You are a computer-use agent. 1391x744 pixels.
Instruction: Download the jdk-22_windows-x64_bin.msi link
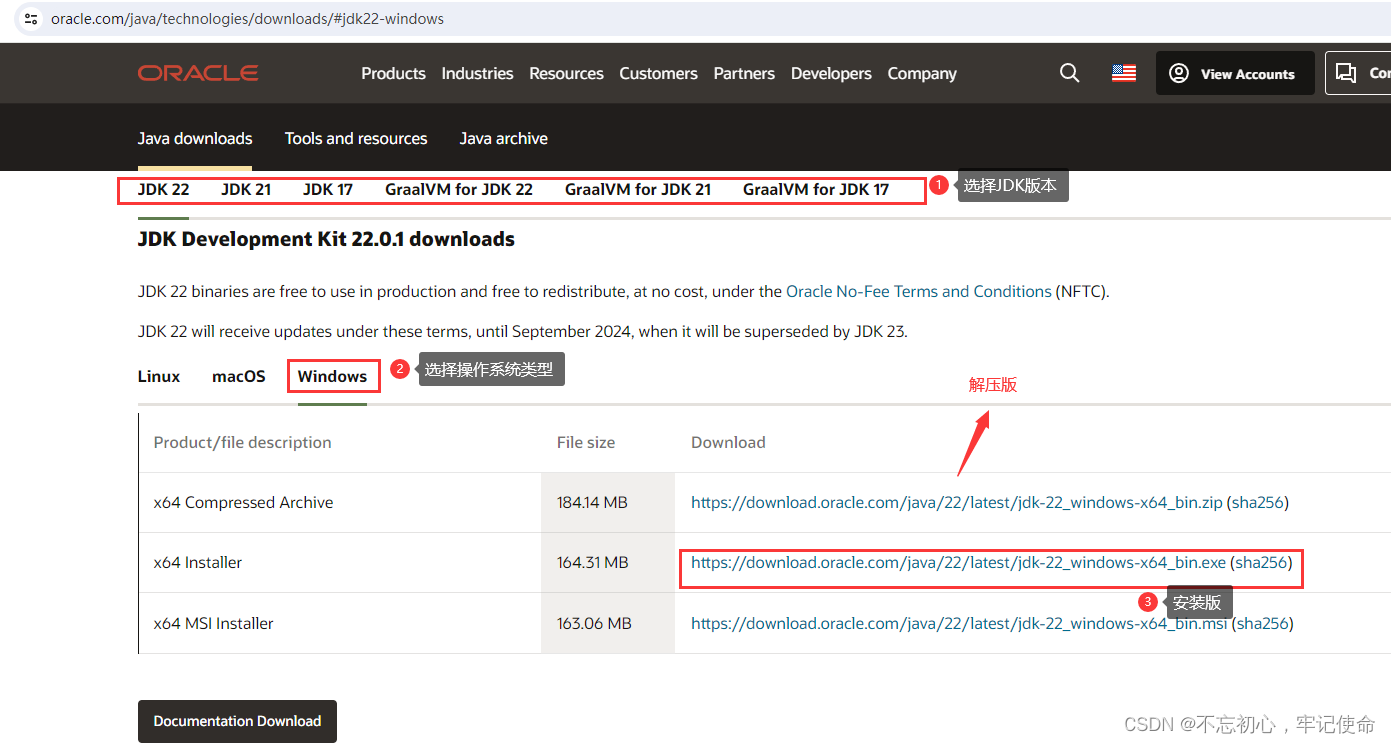[x=959, y=623]
